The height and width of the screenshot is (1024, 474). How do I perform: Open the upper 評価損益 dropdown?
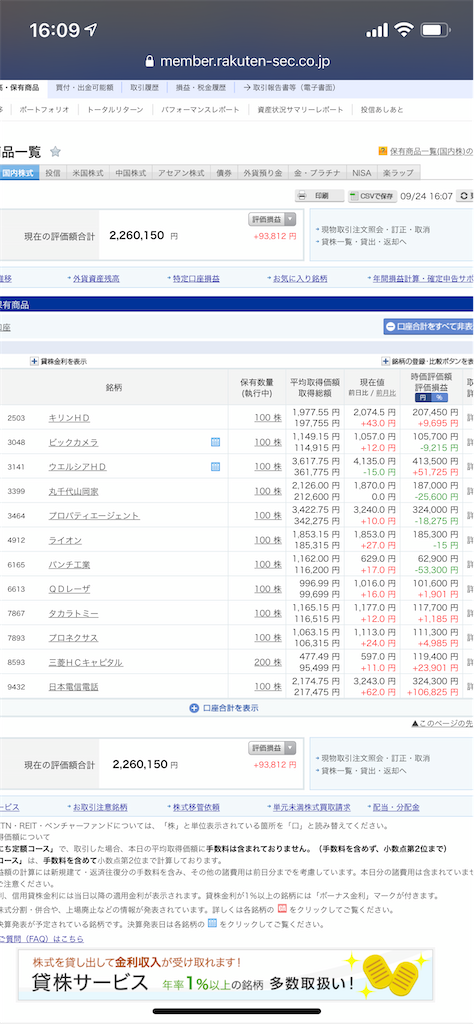(x=272, y=219)
